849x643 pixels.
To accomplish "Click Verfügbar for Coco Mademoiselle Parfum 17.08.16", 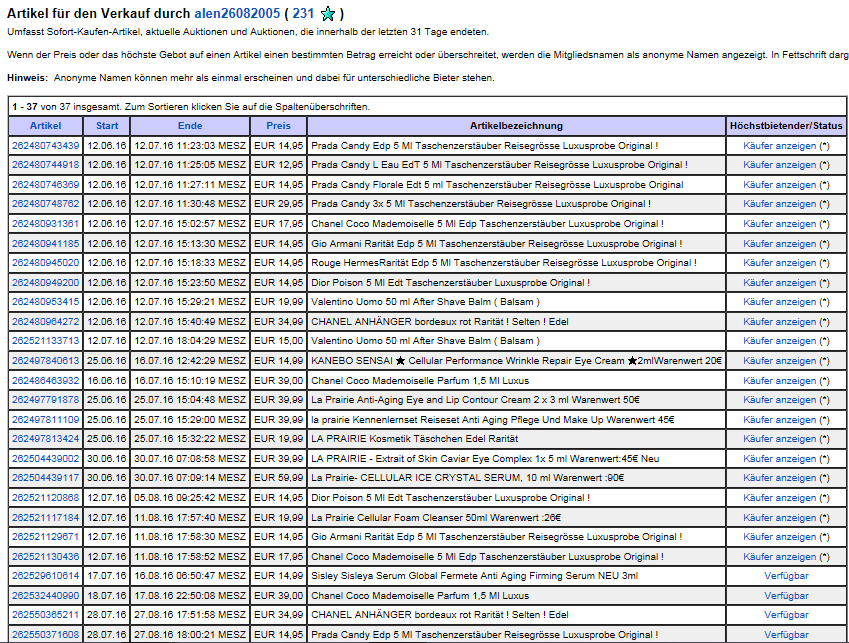I will click(786, 595).
